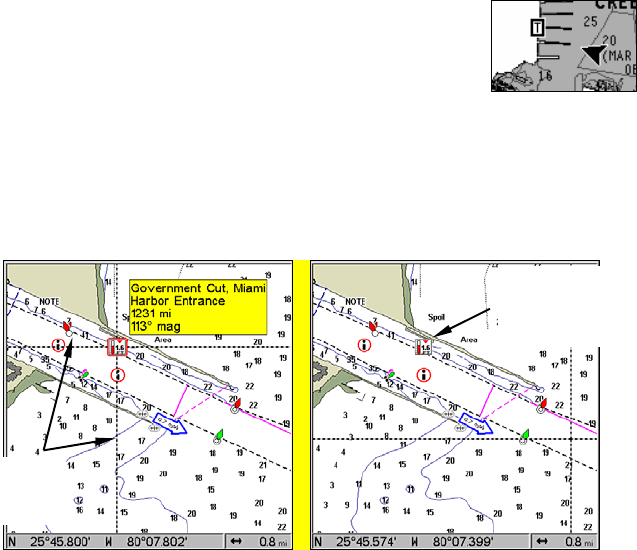
Task: Click the 1231 mi distance line in the popup
Action: coord(151,314)
